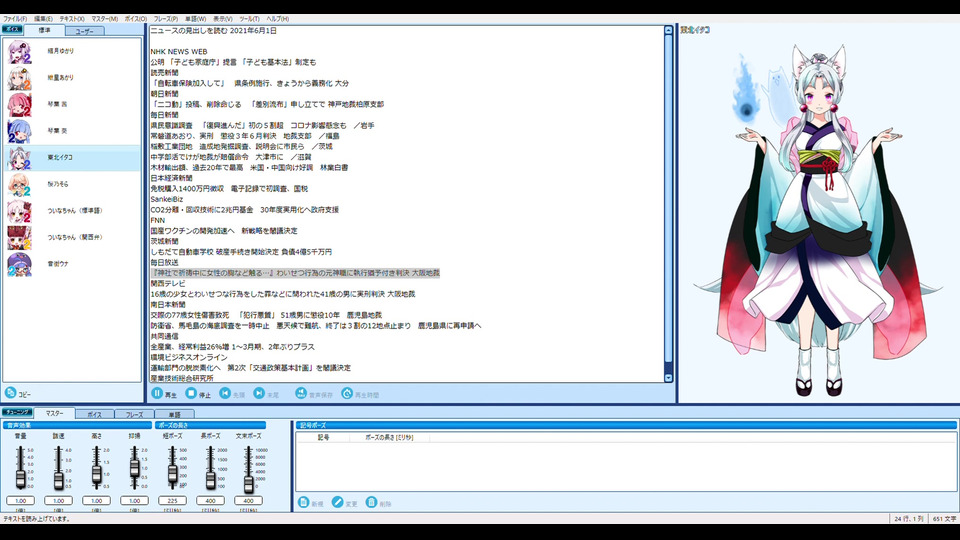
Task: Click the 再生 play/pause button
Action: (x=157, y=393)
